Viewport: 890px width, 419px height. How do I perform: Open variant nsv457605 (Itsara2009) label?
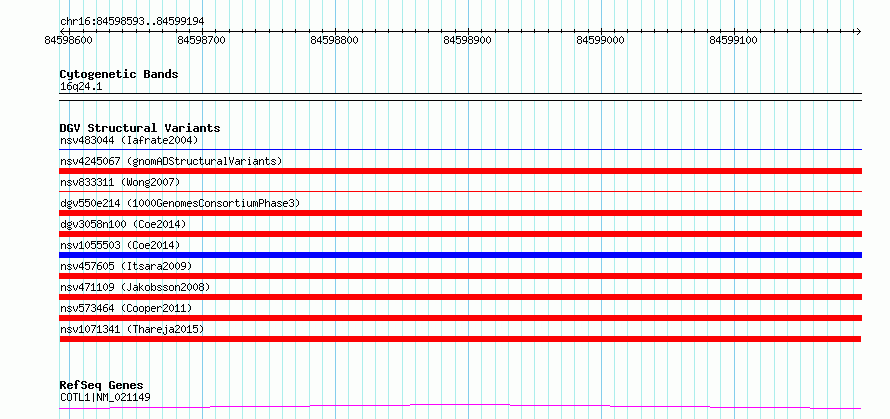(126, 266)
